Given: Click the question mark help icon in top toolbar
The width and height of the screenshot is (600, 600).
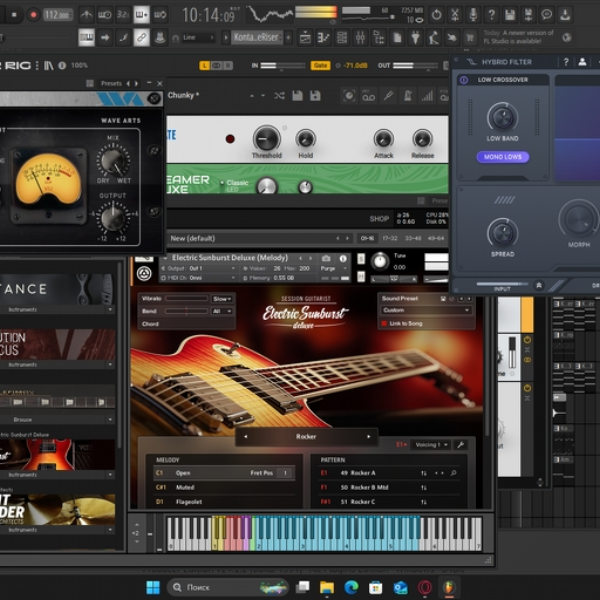Looking at the screenshot, I should click(491, 15).
